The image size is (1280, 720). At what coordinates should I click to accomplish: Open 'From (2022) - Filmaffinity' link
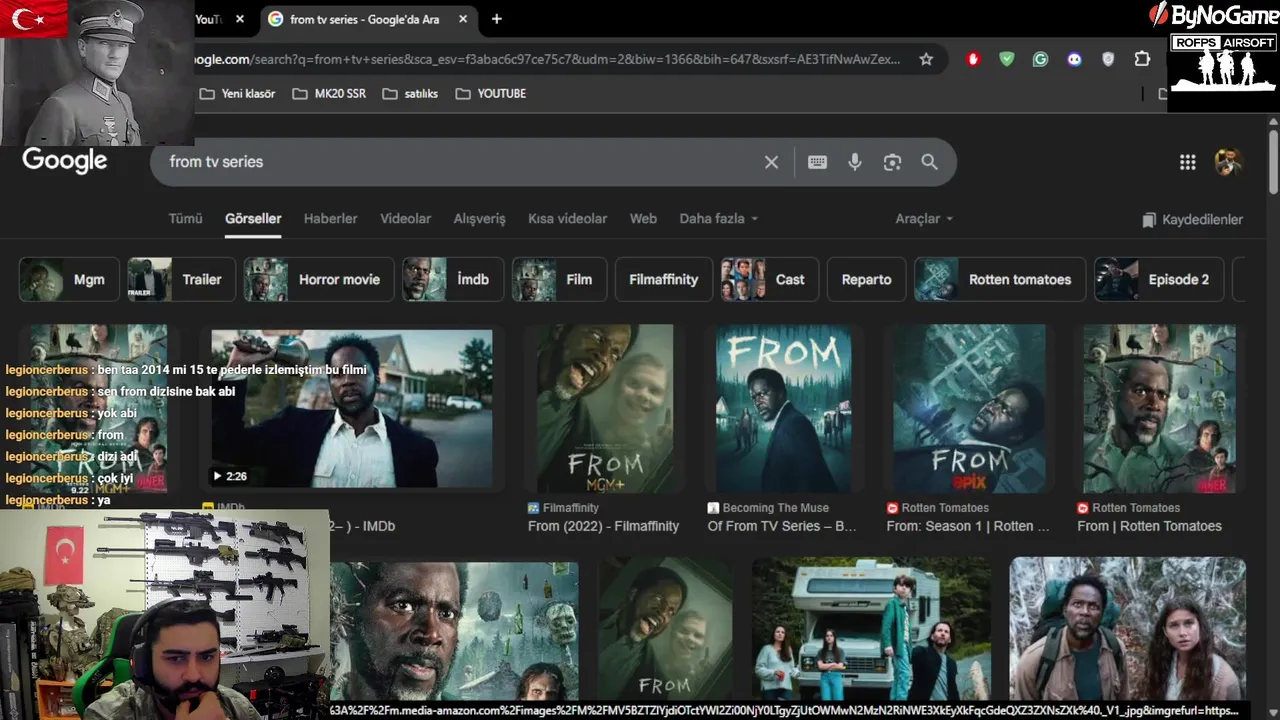[603, 526]
